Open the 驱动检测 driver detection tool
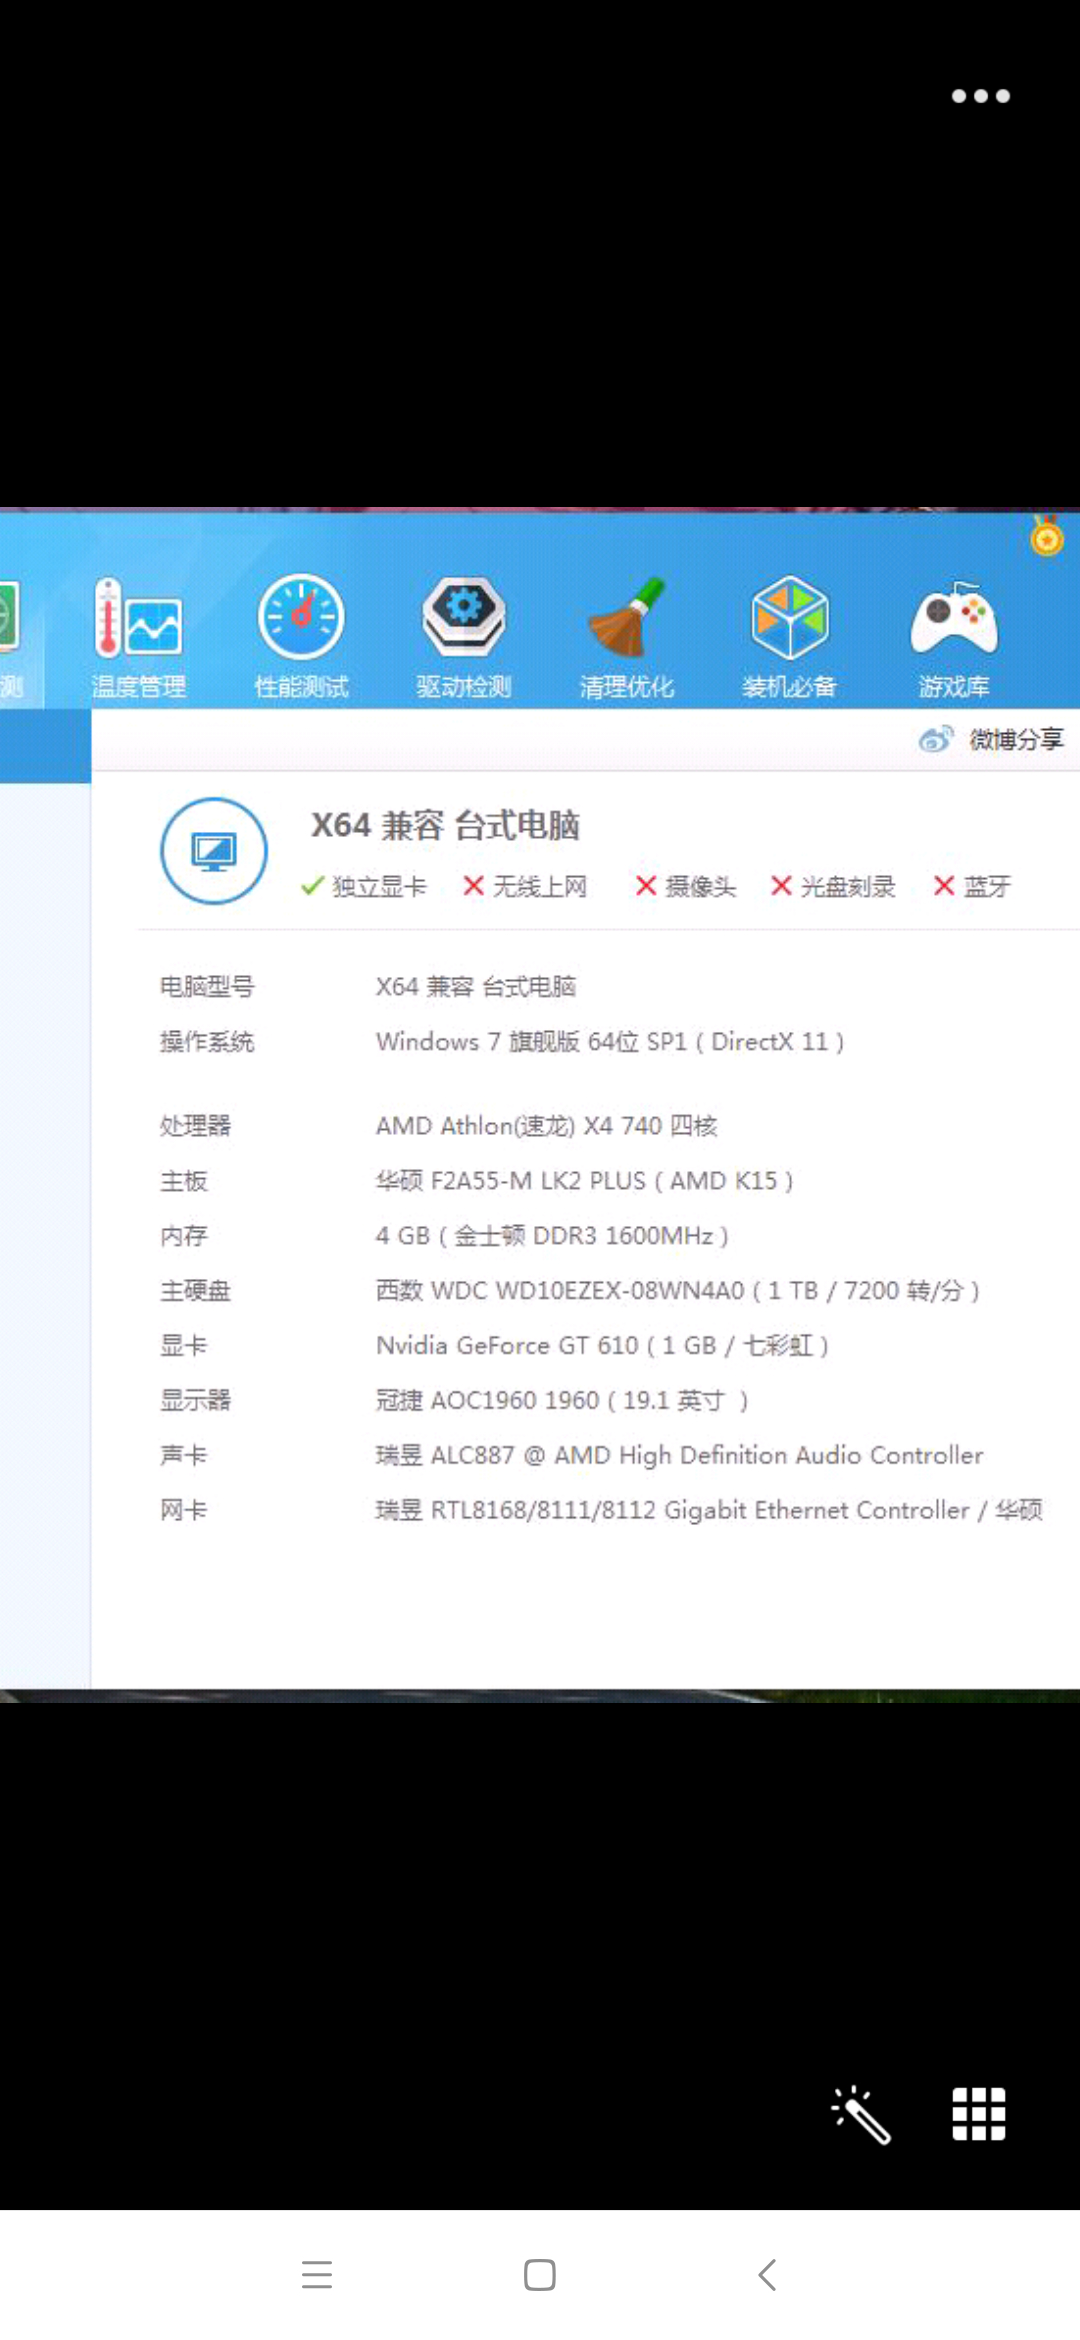Screen dimensions: 1080x2340 click(464, 636)
